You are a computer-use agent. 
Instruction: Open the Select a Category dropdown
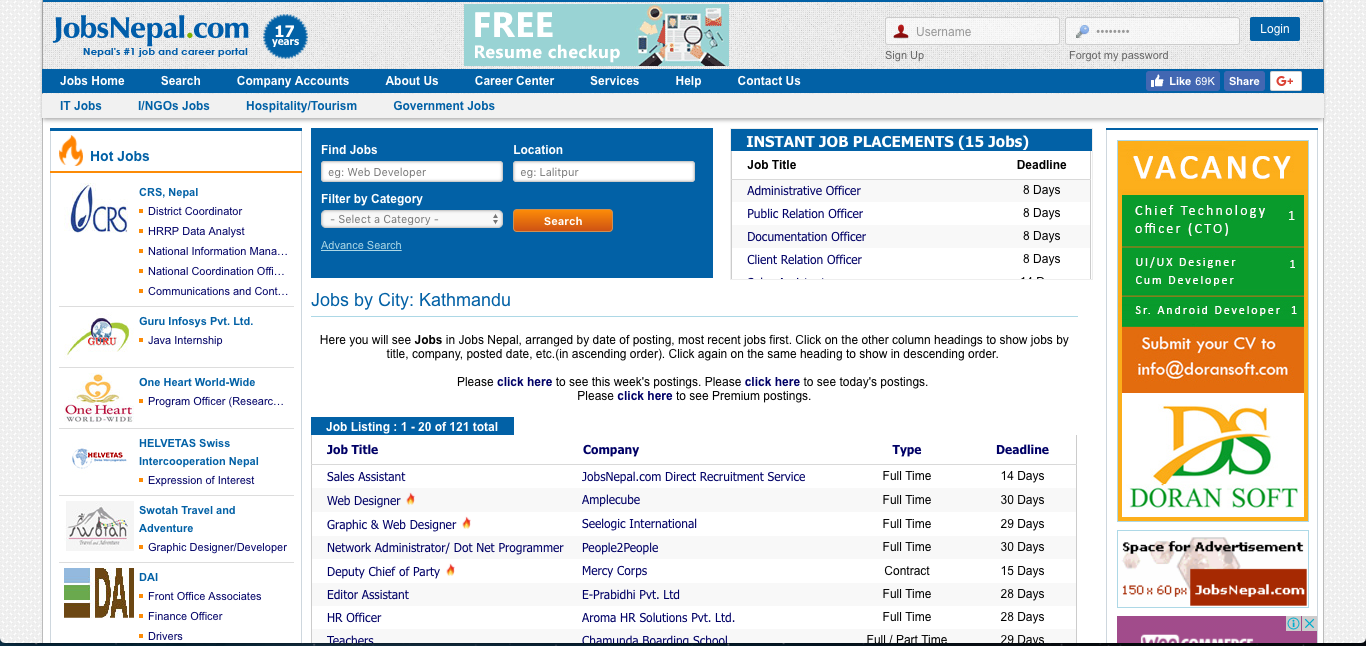click(x=412, y=219)
